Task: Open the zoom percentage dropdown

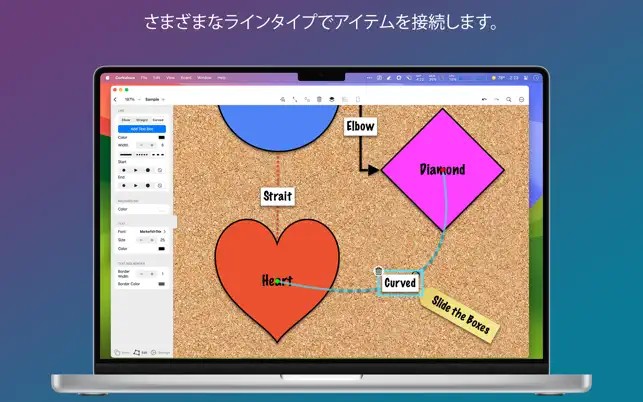Action: point(132,99)
